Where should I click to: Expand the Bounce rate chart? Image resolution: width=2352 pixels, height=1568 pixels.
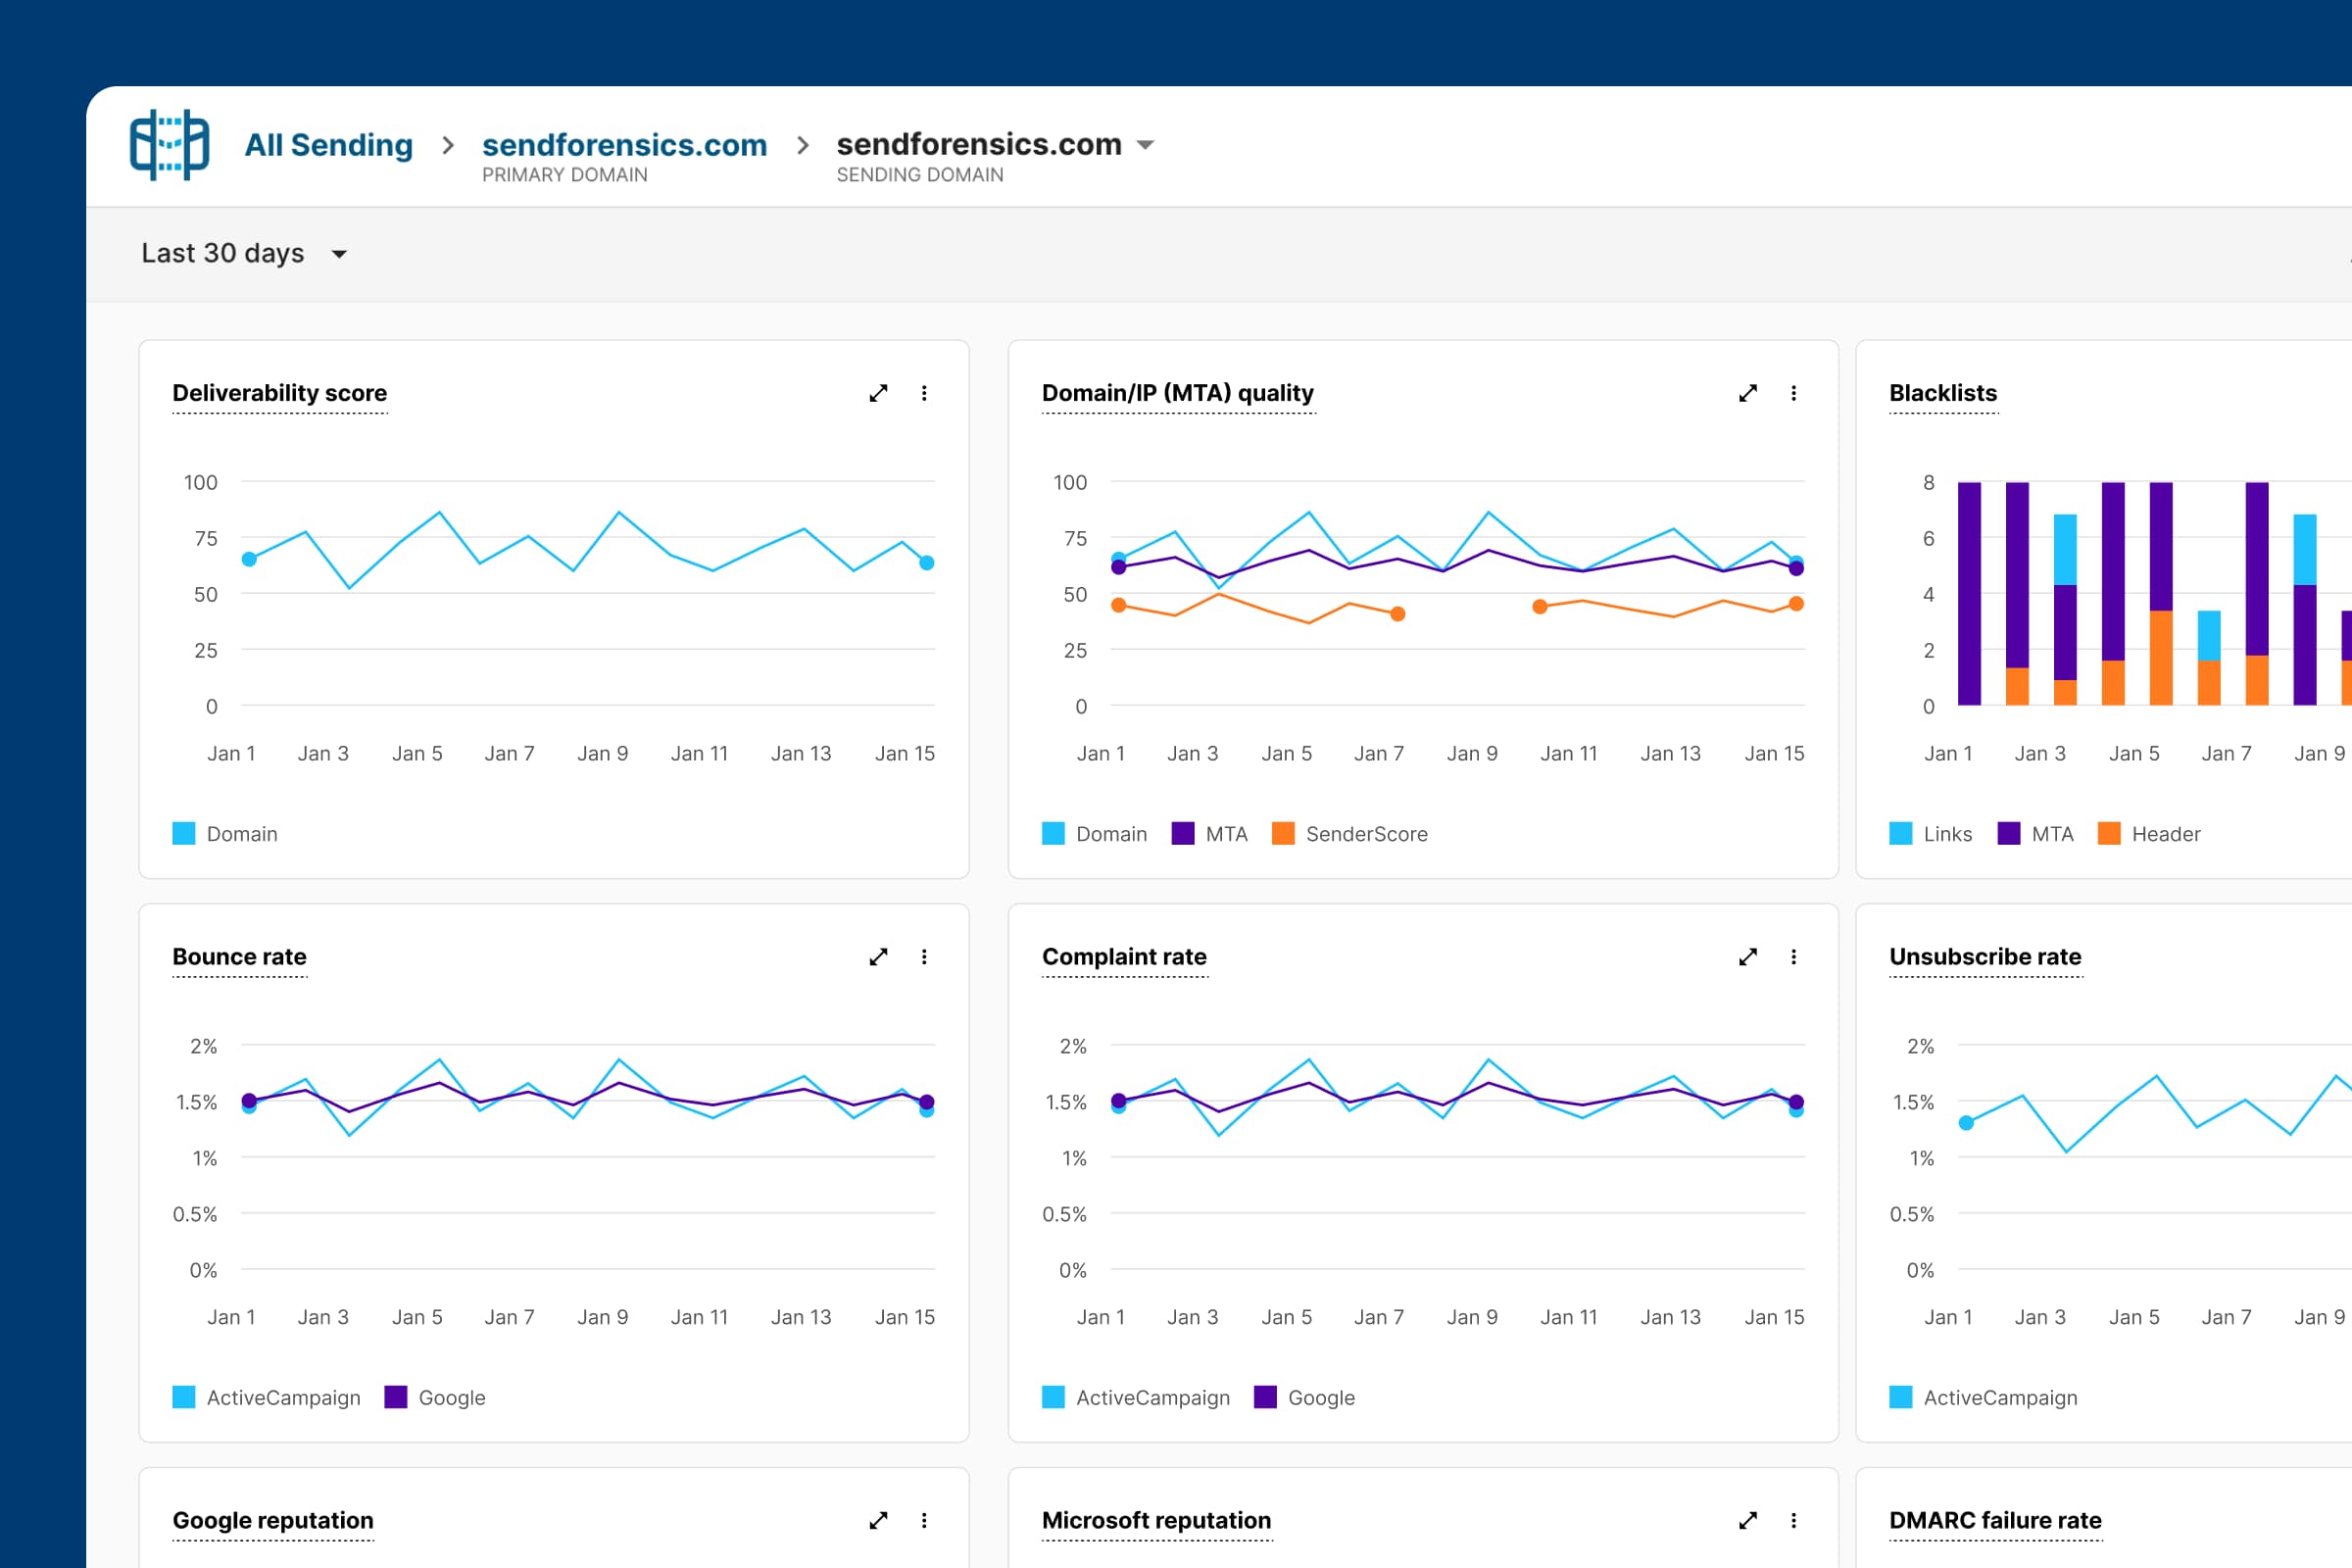(878, 957)
